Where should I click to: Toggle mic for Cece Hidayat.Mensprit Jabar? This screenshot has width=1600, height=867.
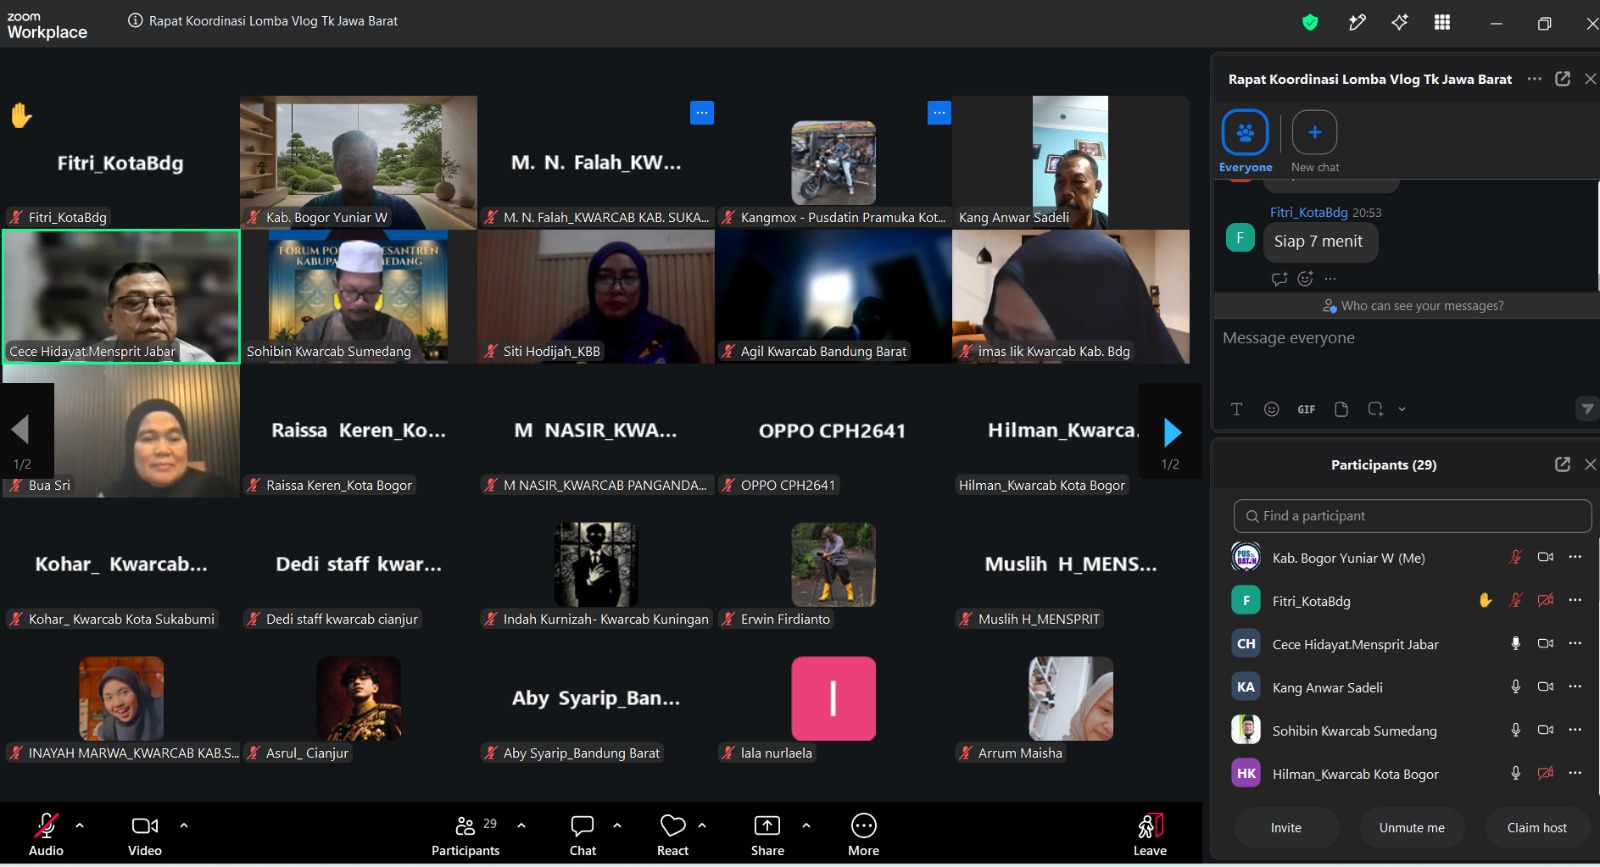pyautogui.click(x=1515, y=644)
